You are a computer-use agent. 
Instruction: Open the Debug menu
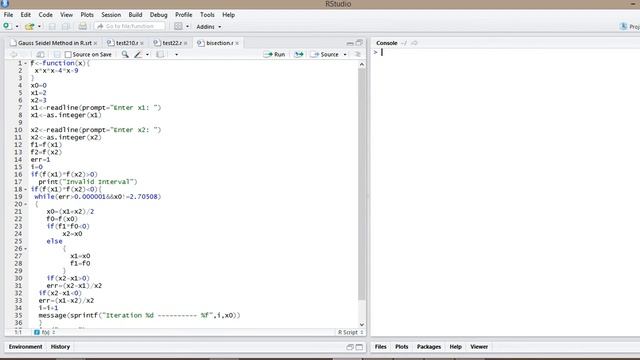click(x=158, y=15)
